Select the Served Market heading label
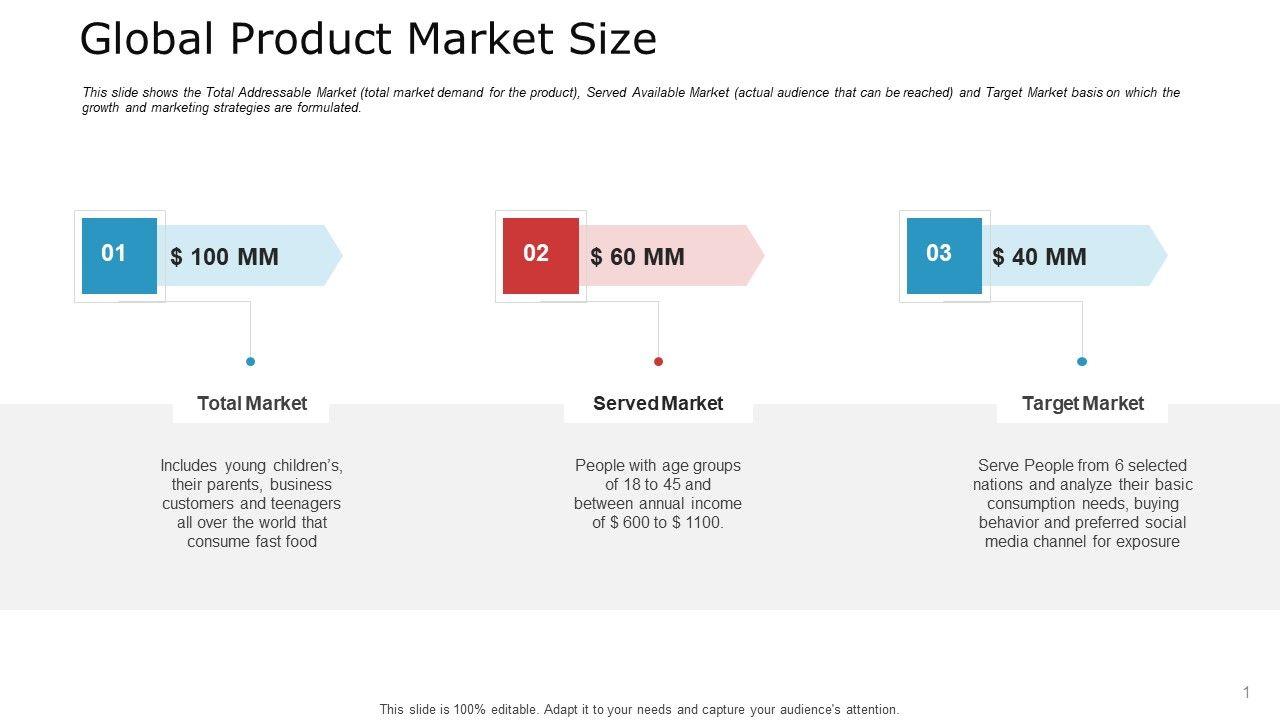Image resolution: width=1280 pixels, height=720 pixels. tap(658, 404)
